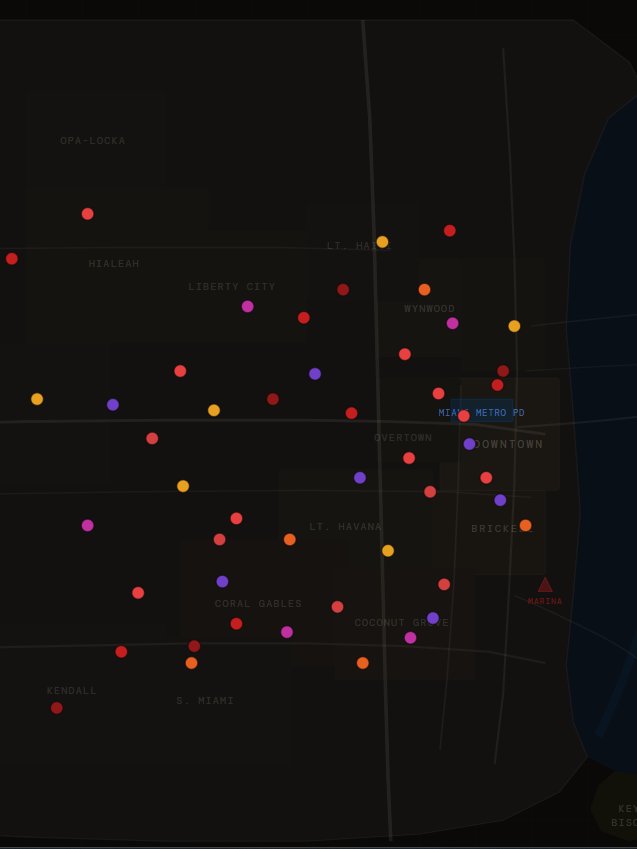Select red dot directly below CORAL GABLES
The height and width of the screenshot is (849, 637).
(x=236, y=624)
